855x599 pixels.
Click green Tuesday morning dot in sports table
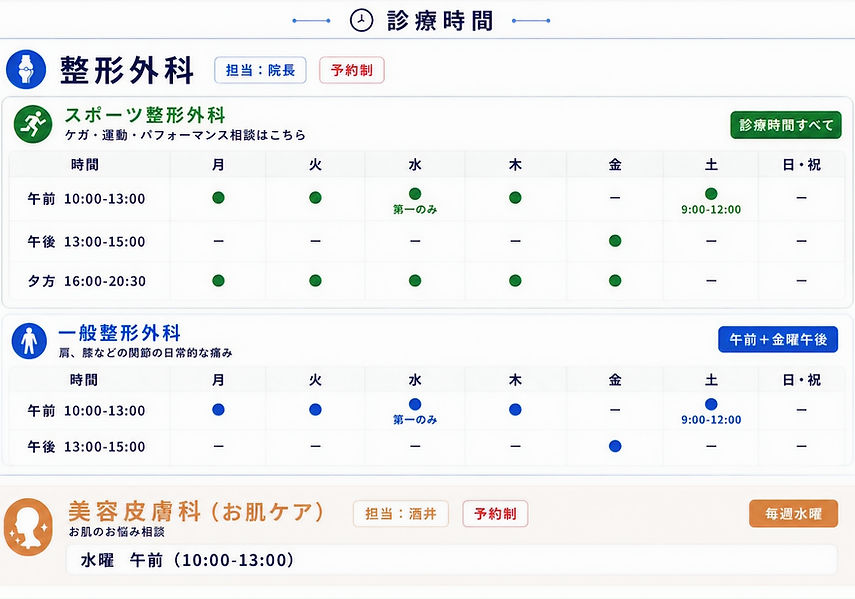coord(315,198)
